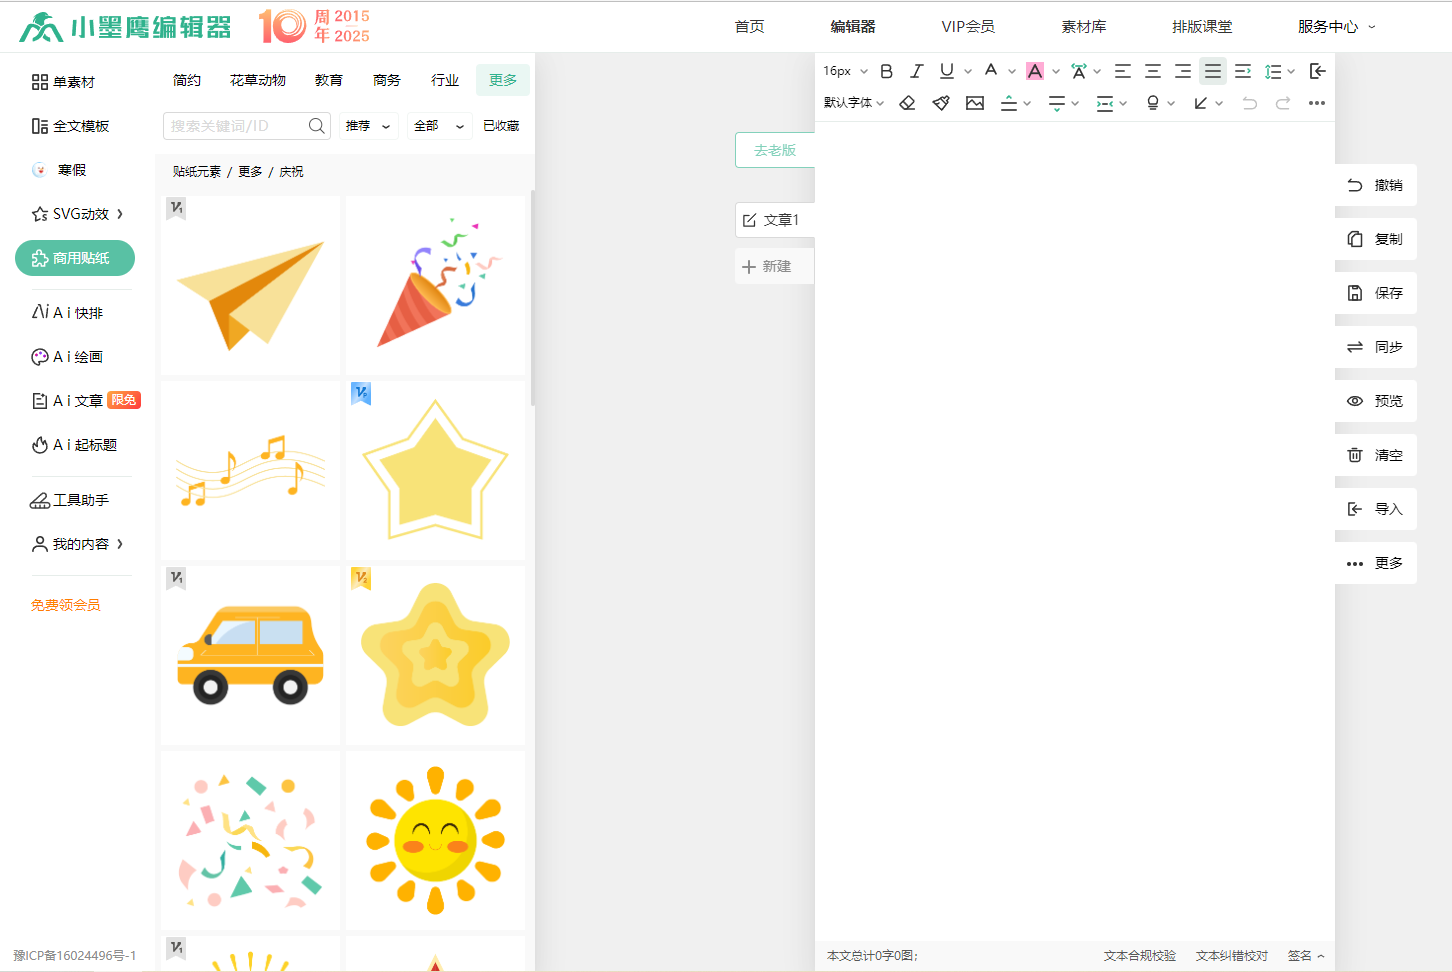Toggle italic text formatting

[916, 71]
